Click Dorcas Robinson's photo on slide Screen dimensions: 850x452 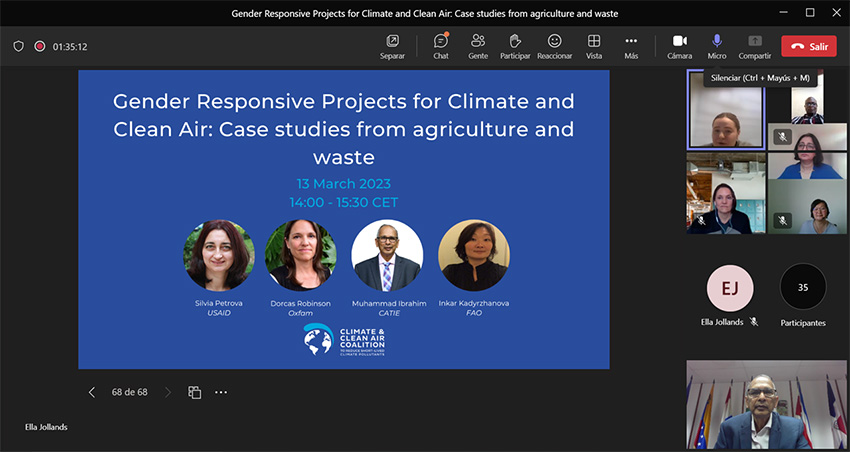(301, 255)
